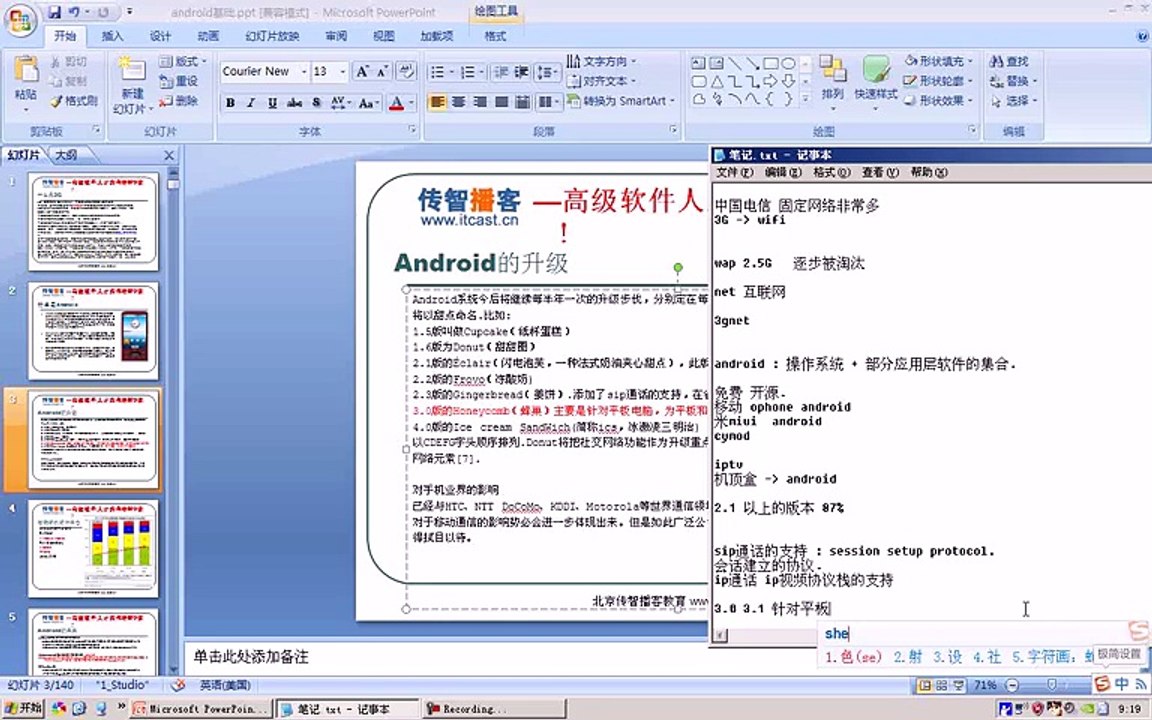
Task: Open Quick Styles (快速样式) gallery
Action: tap(876, 82)
